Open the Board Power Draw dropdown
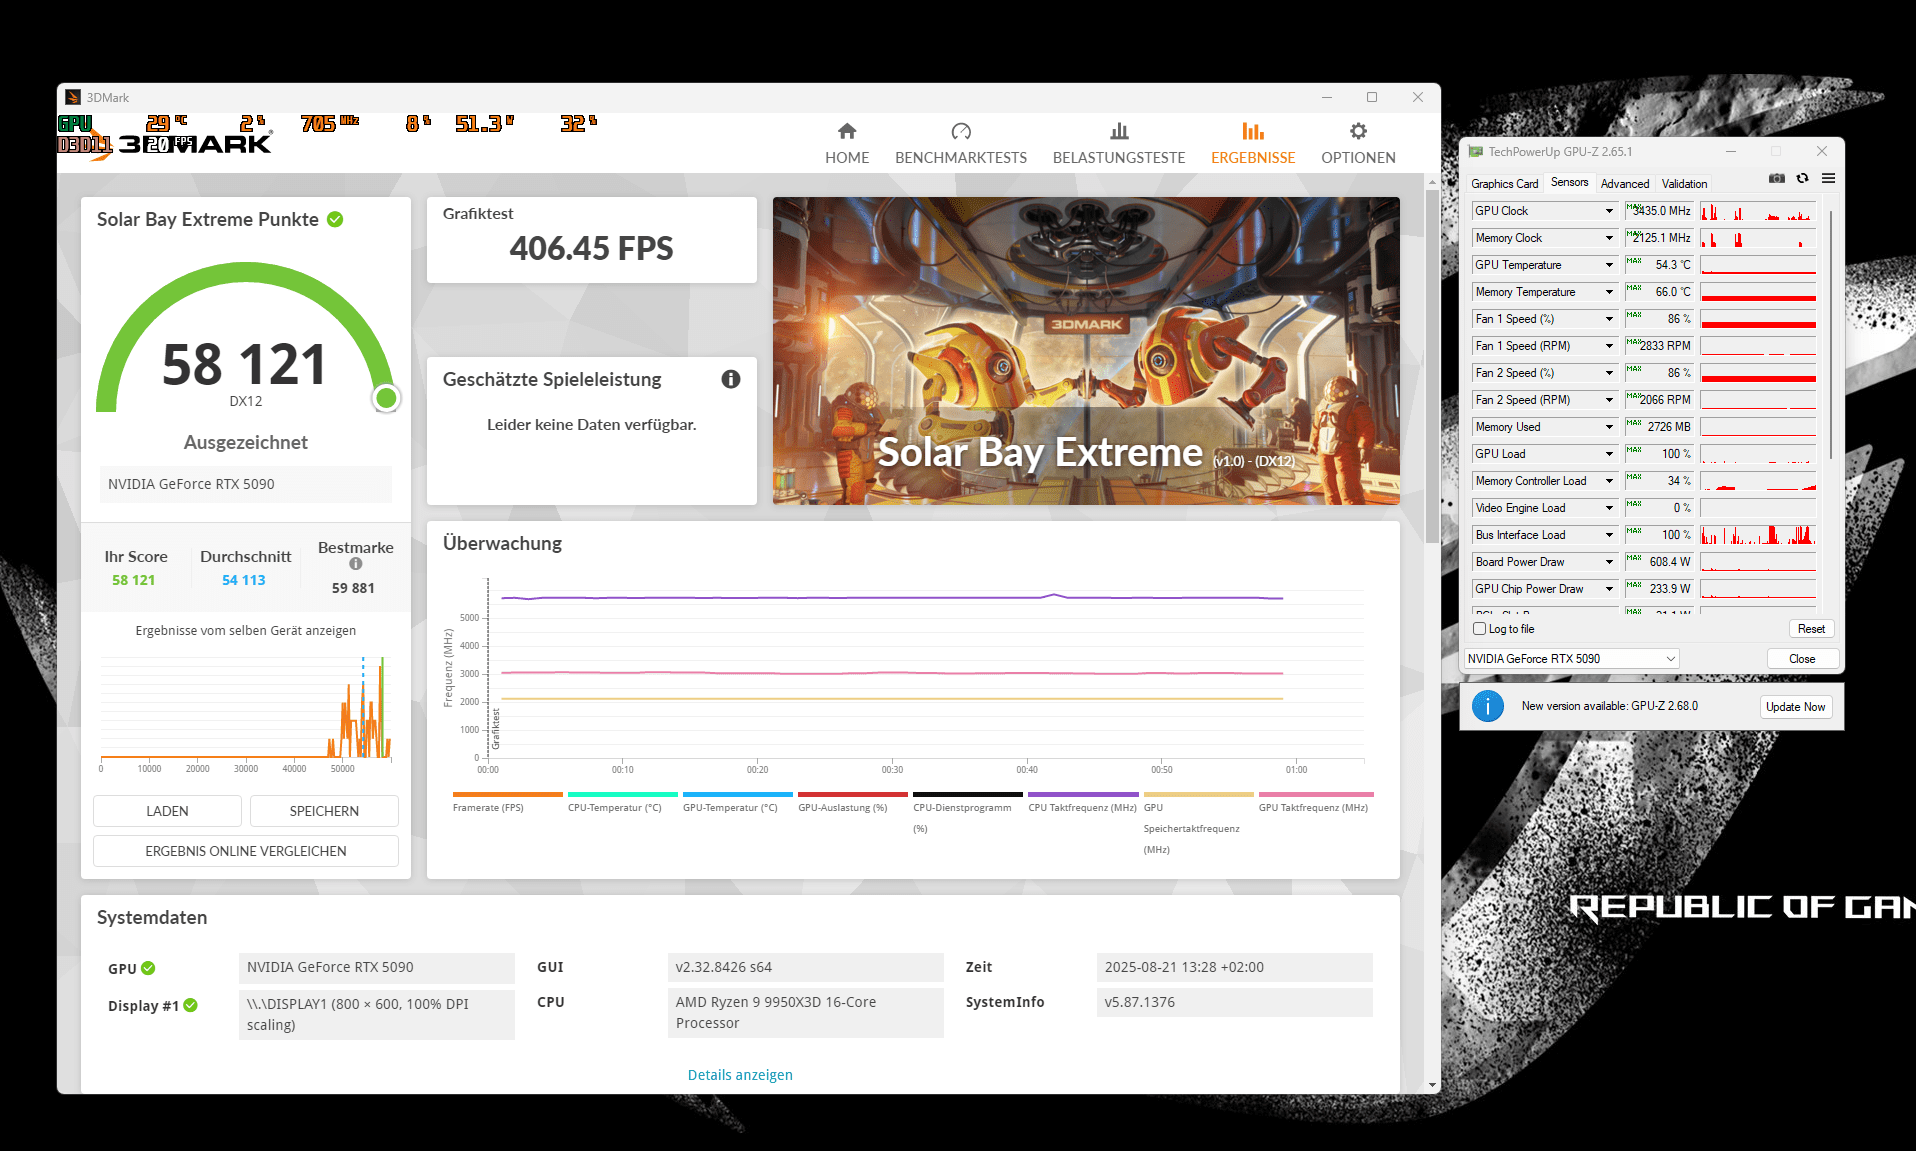Viewport: 1916px width, 1151px height. (1609, 562)
